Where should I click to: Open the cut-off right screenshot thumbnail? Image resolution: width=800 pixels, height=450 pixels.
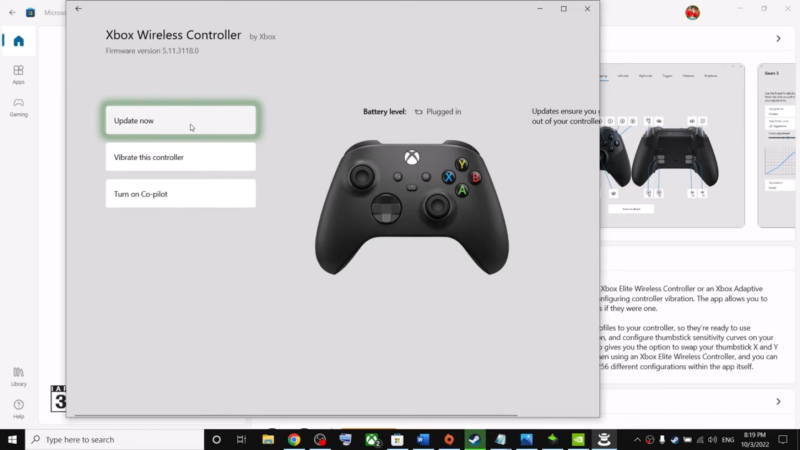pos(779,145)
